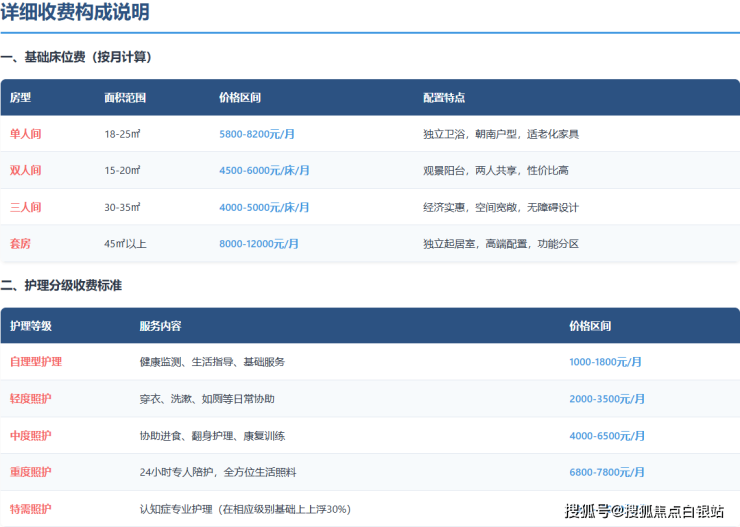Click the 6800-7800元/月 care price
Viewport: 740px width, 527px height.
coord(605,472)
